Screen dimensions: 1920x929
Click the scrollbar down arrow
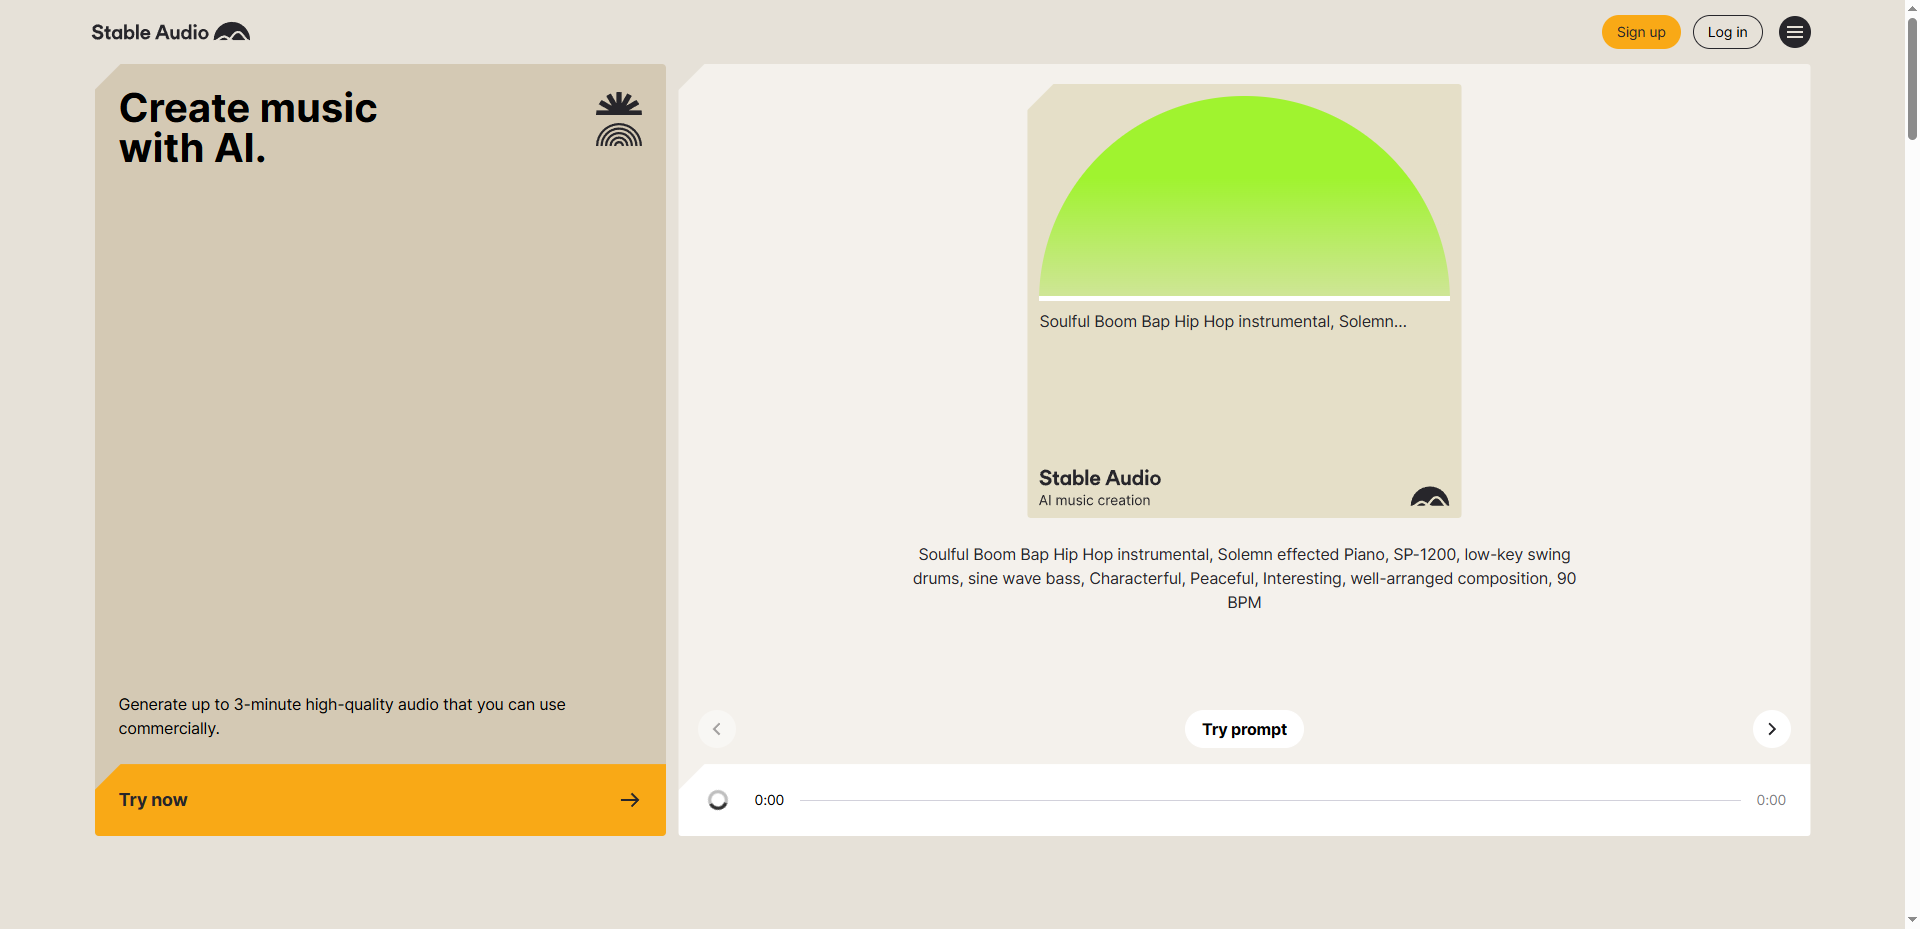[1912, 919]
